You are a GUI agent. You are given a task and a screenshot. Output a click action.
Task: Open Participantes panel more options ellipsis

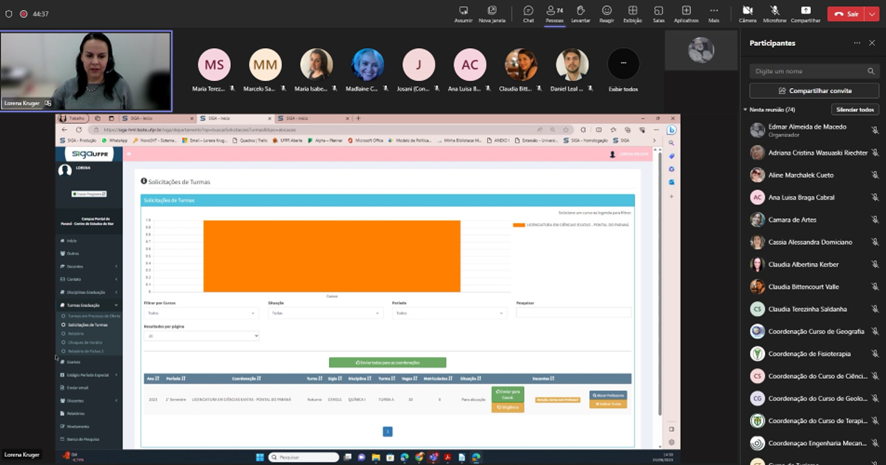856,43
